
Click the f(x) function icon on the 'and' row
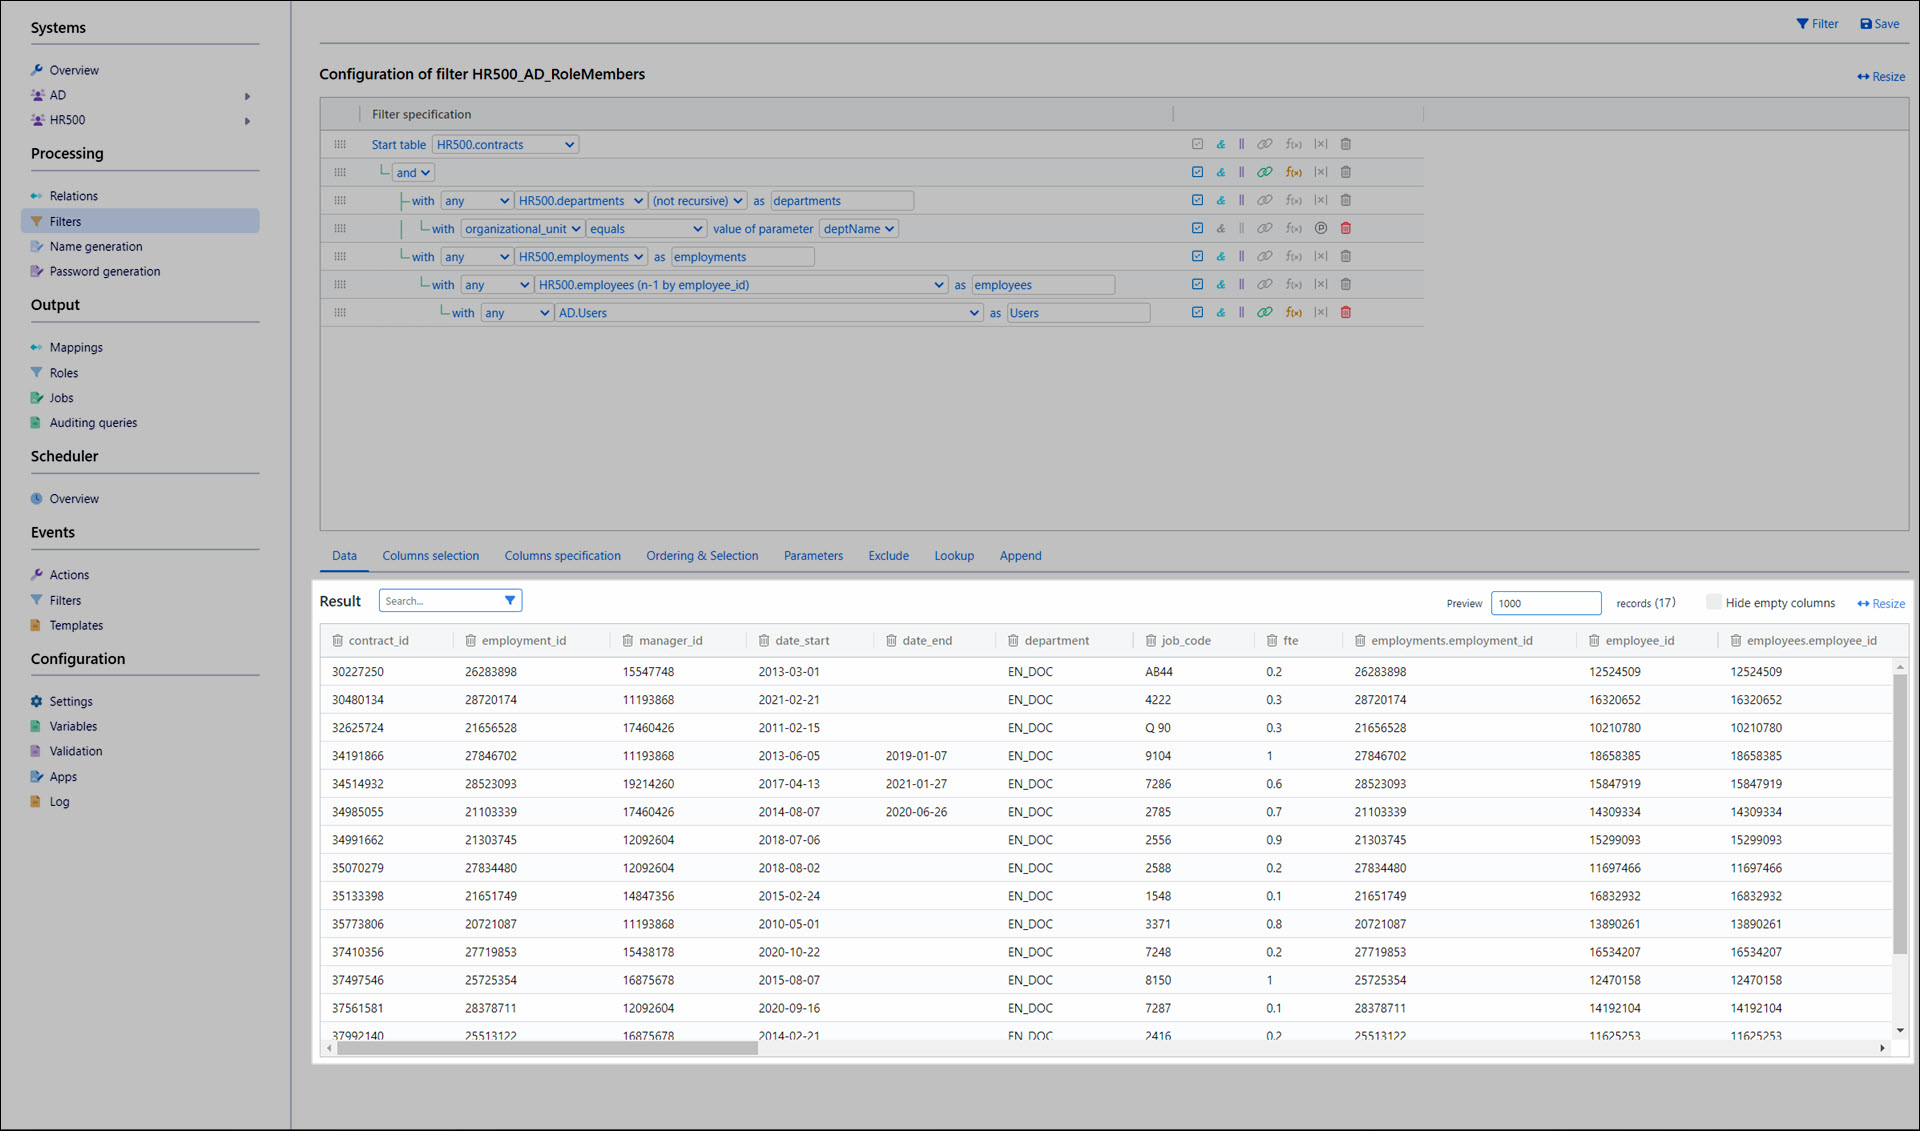tap(1293, 173)
